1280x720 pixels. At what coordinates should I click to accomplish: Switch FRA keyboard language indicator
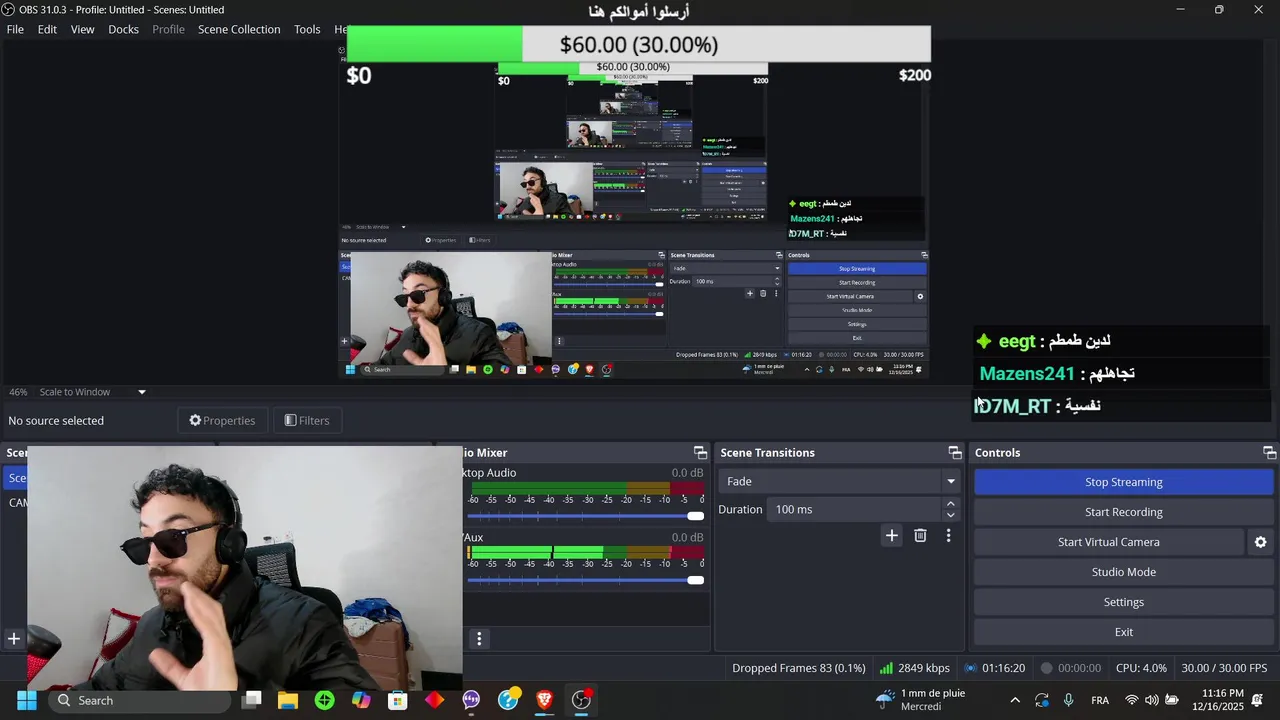1100,700
